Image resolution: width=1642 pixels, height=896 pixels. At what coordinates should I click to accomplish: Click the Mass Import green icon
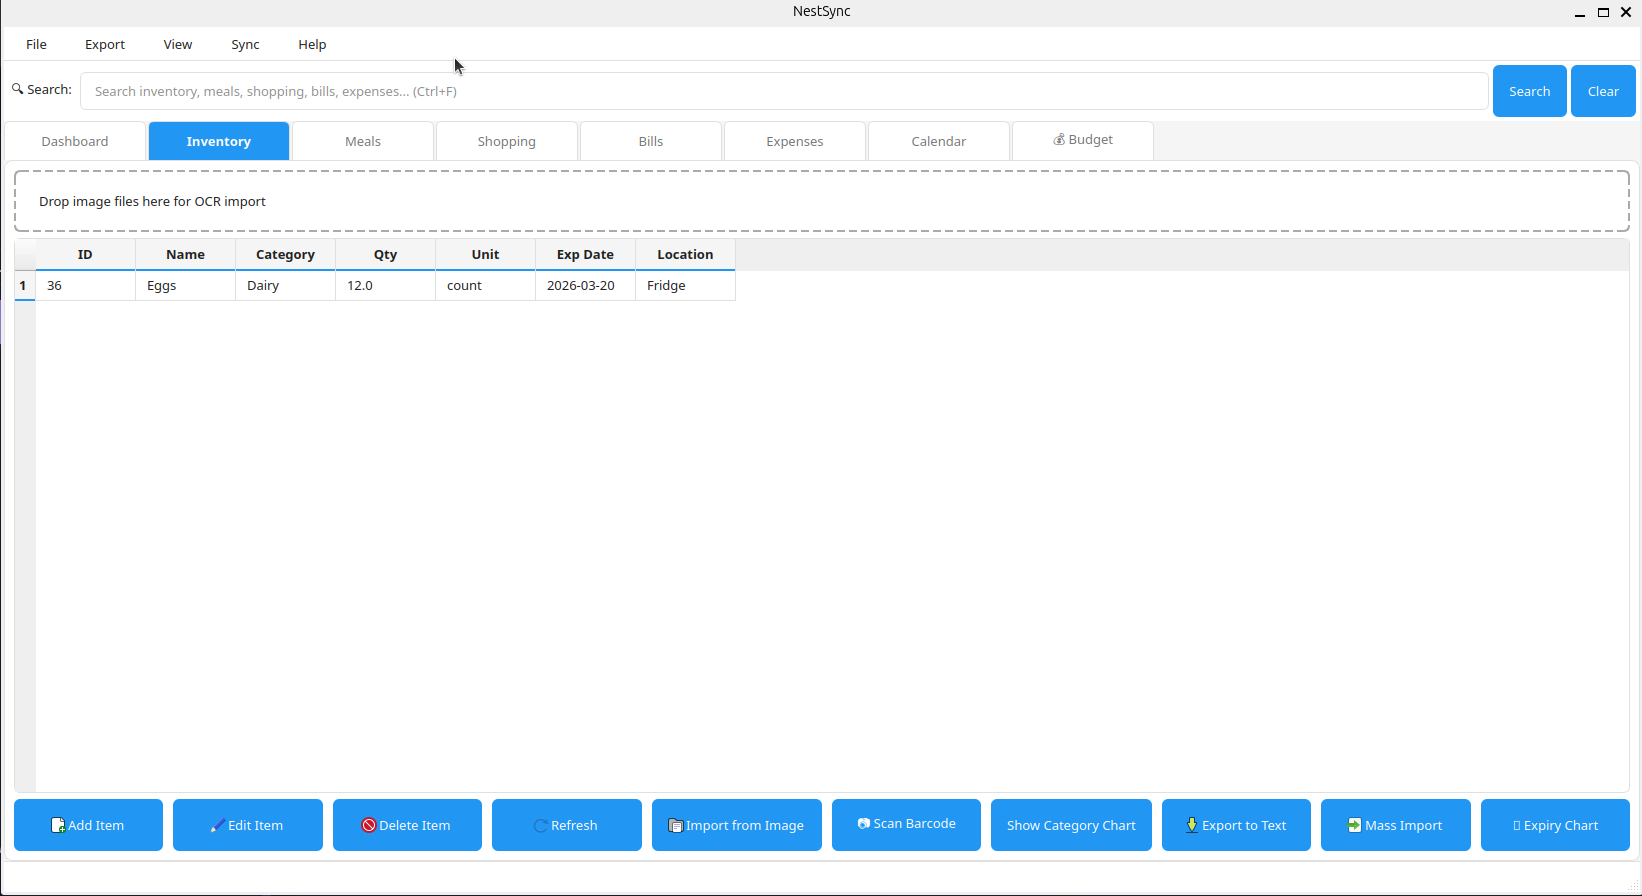pos(1354,826)
